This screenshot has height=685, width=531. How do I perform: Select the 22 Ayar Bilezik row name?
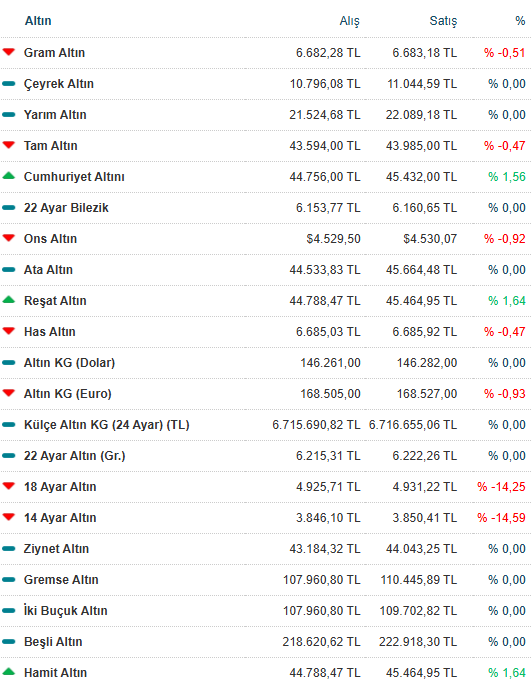[x=66, y=208]
